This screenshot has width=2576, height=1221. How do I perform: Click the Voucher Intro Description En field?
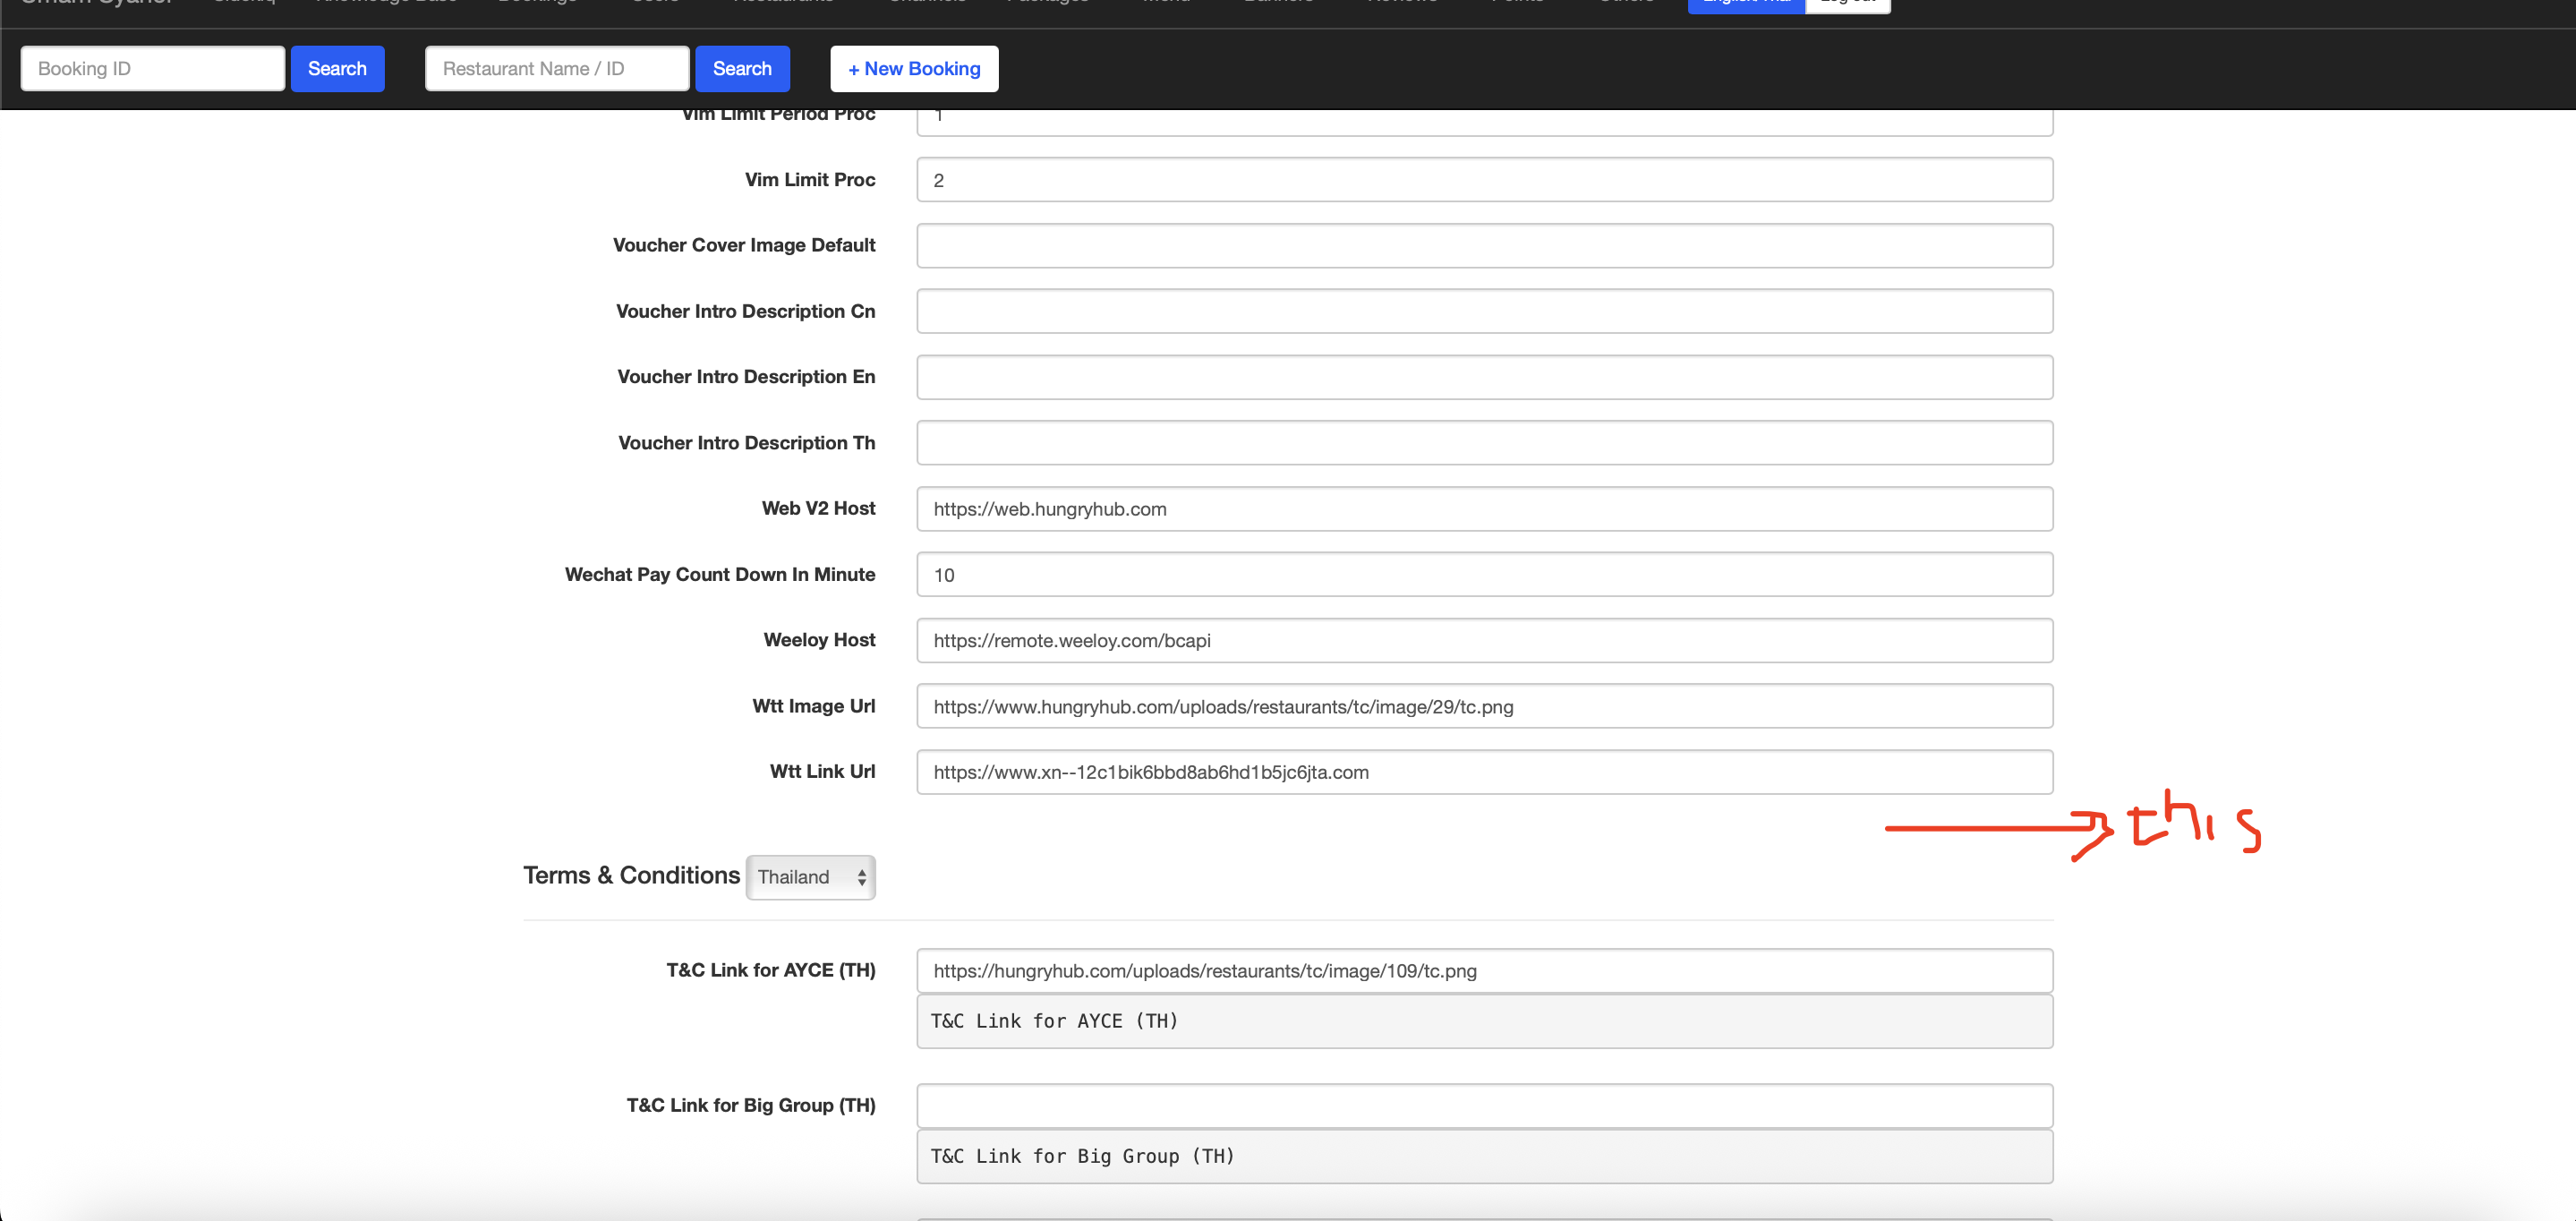coord(1484,377)
